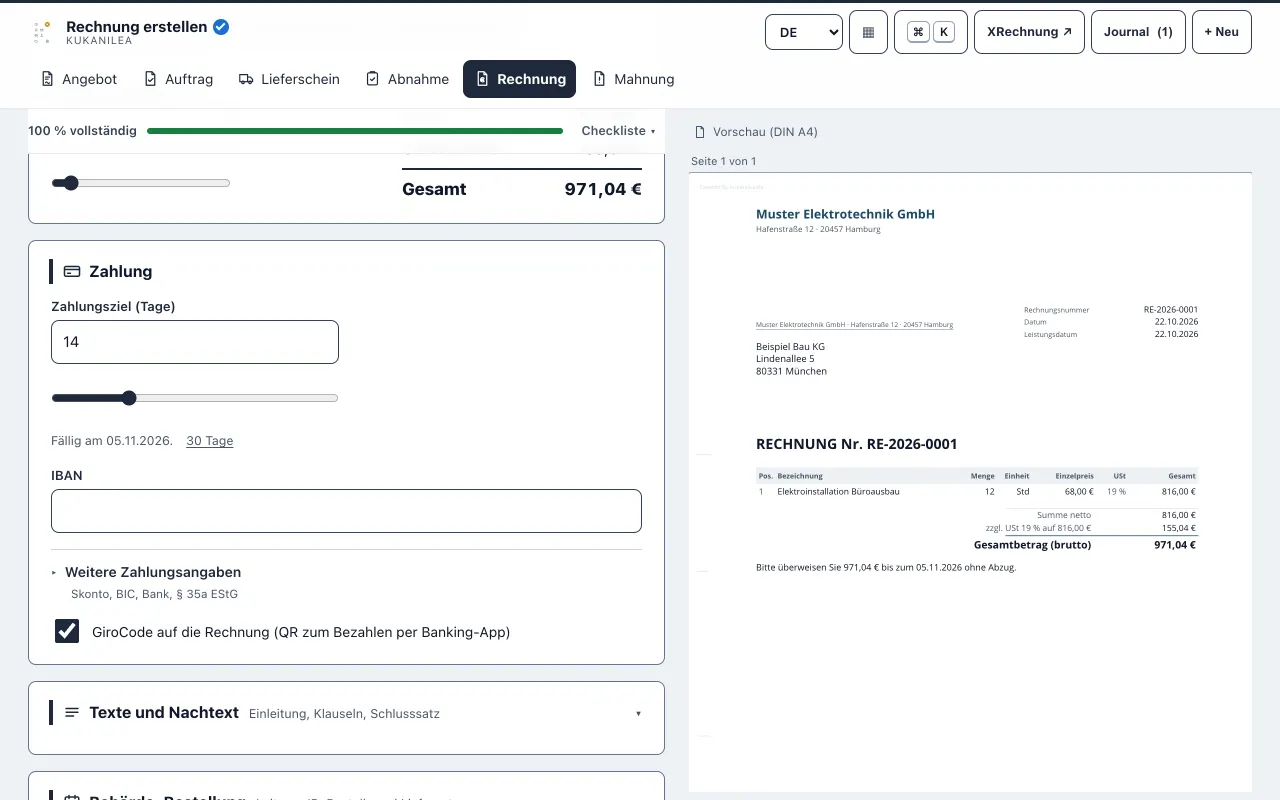Click the 80331 München address line

pyautogui.click(x=791, y=371)
